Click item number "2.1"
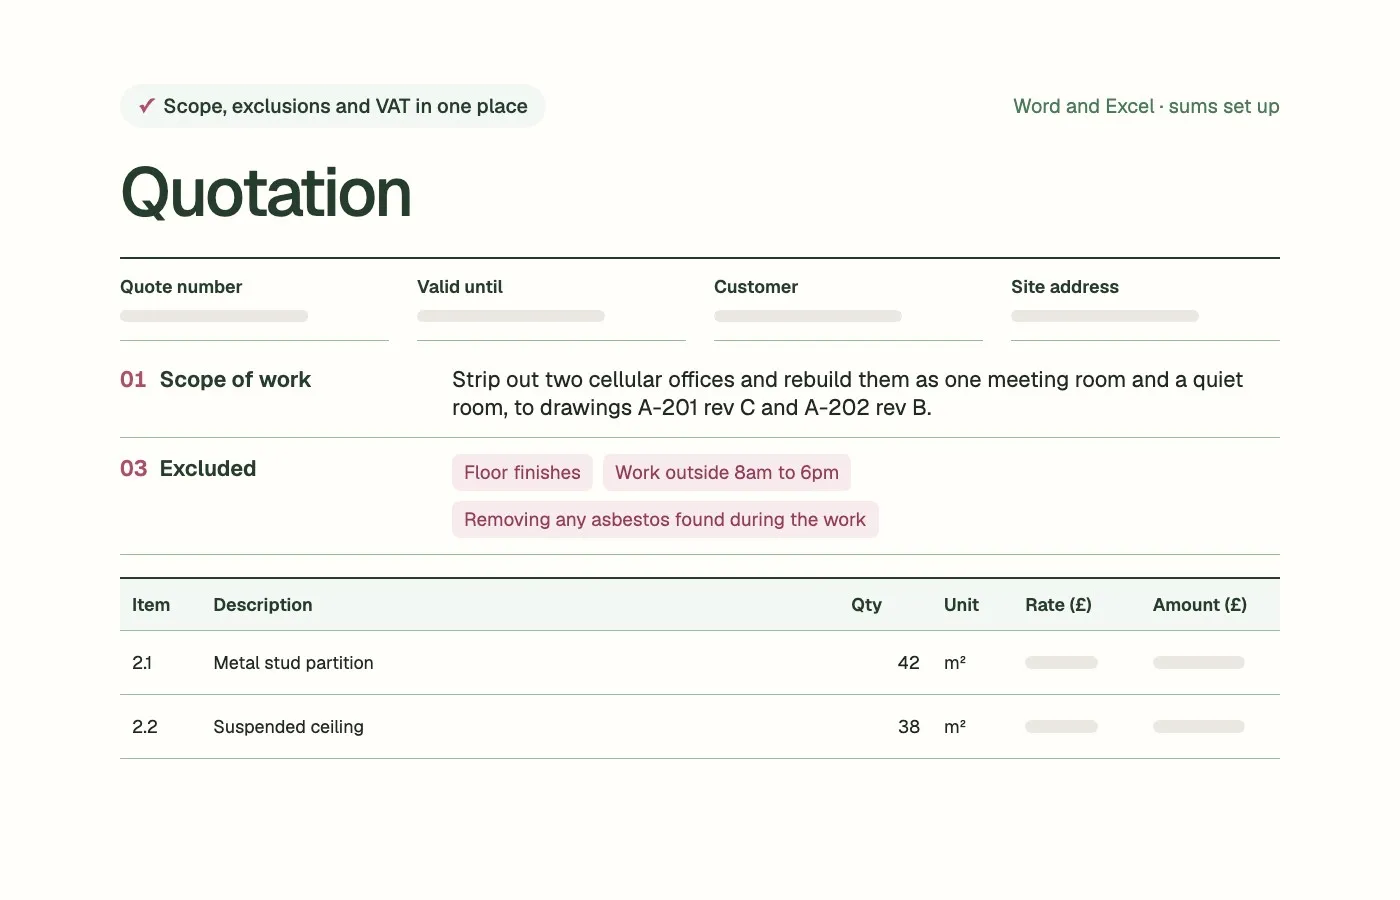The width and height of the screenshot is (1400, 900). [142, 663]
